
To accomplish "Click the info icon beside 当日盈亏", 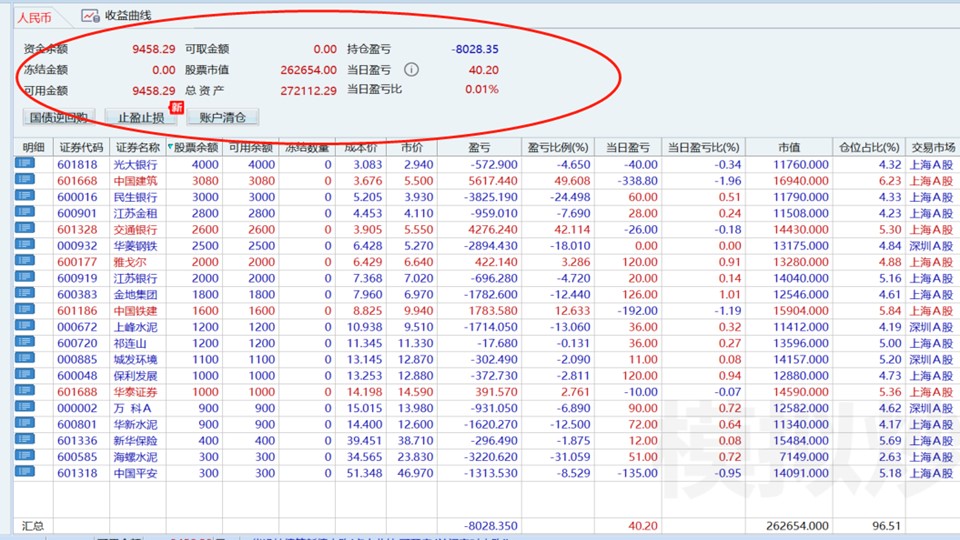I will pos(411,70).
